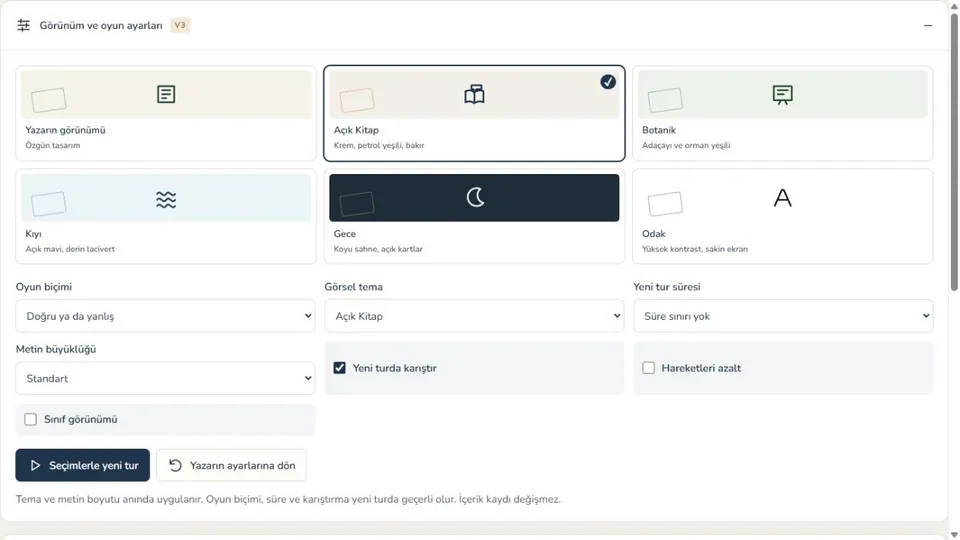Disable the Yeni turda karıştır checkbox
Viewport: 960px width, 540px height.
[339, 368]
